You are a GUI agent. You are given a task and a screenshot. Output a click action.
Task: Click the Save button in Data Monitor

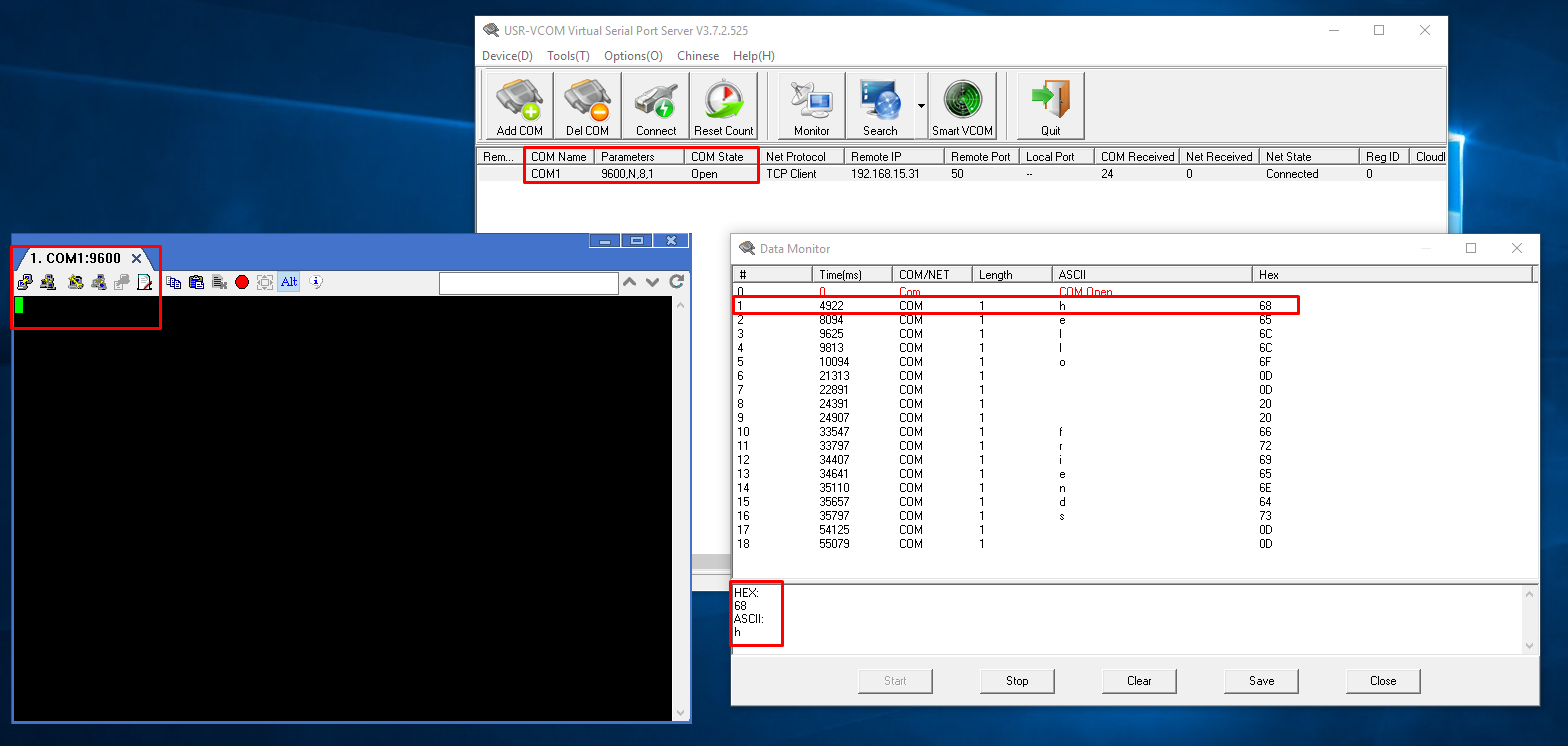[x=1261, y=681]
